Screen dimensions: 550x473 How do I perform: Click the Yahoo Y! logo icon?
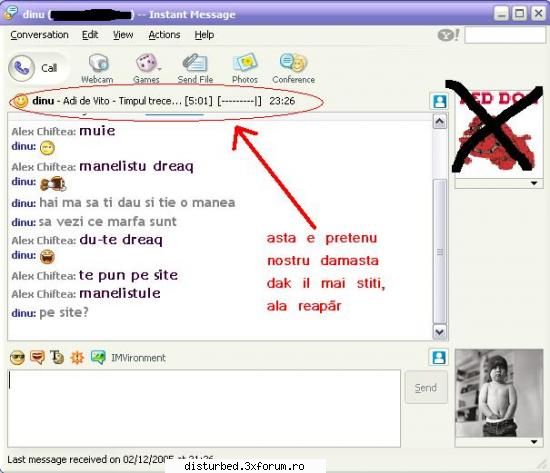(449, 35)
